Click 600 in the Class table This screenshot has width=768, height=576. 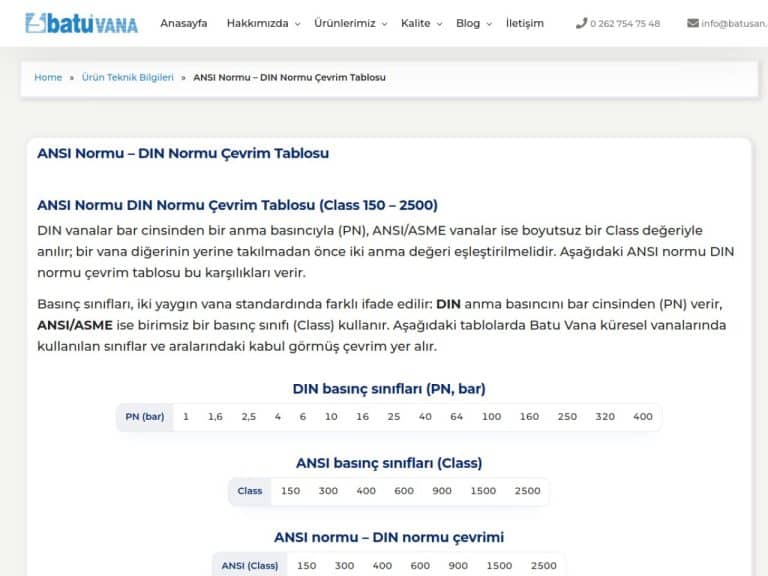point(404,491)
